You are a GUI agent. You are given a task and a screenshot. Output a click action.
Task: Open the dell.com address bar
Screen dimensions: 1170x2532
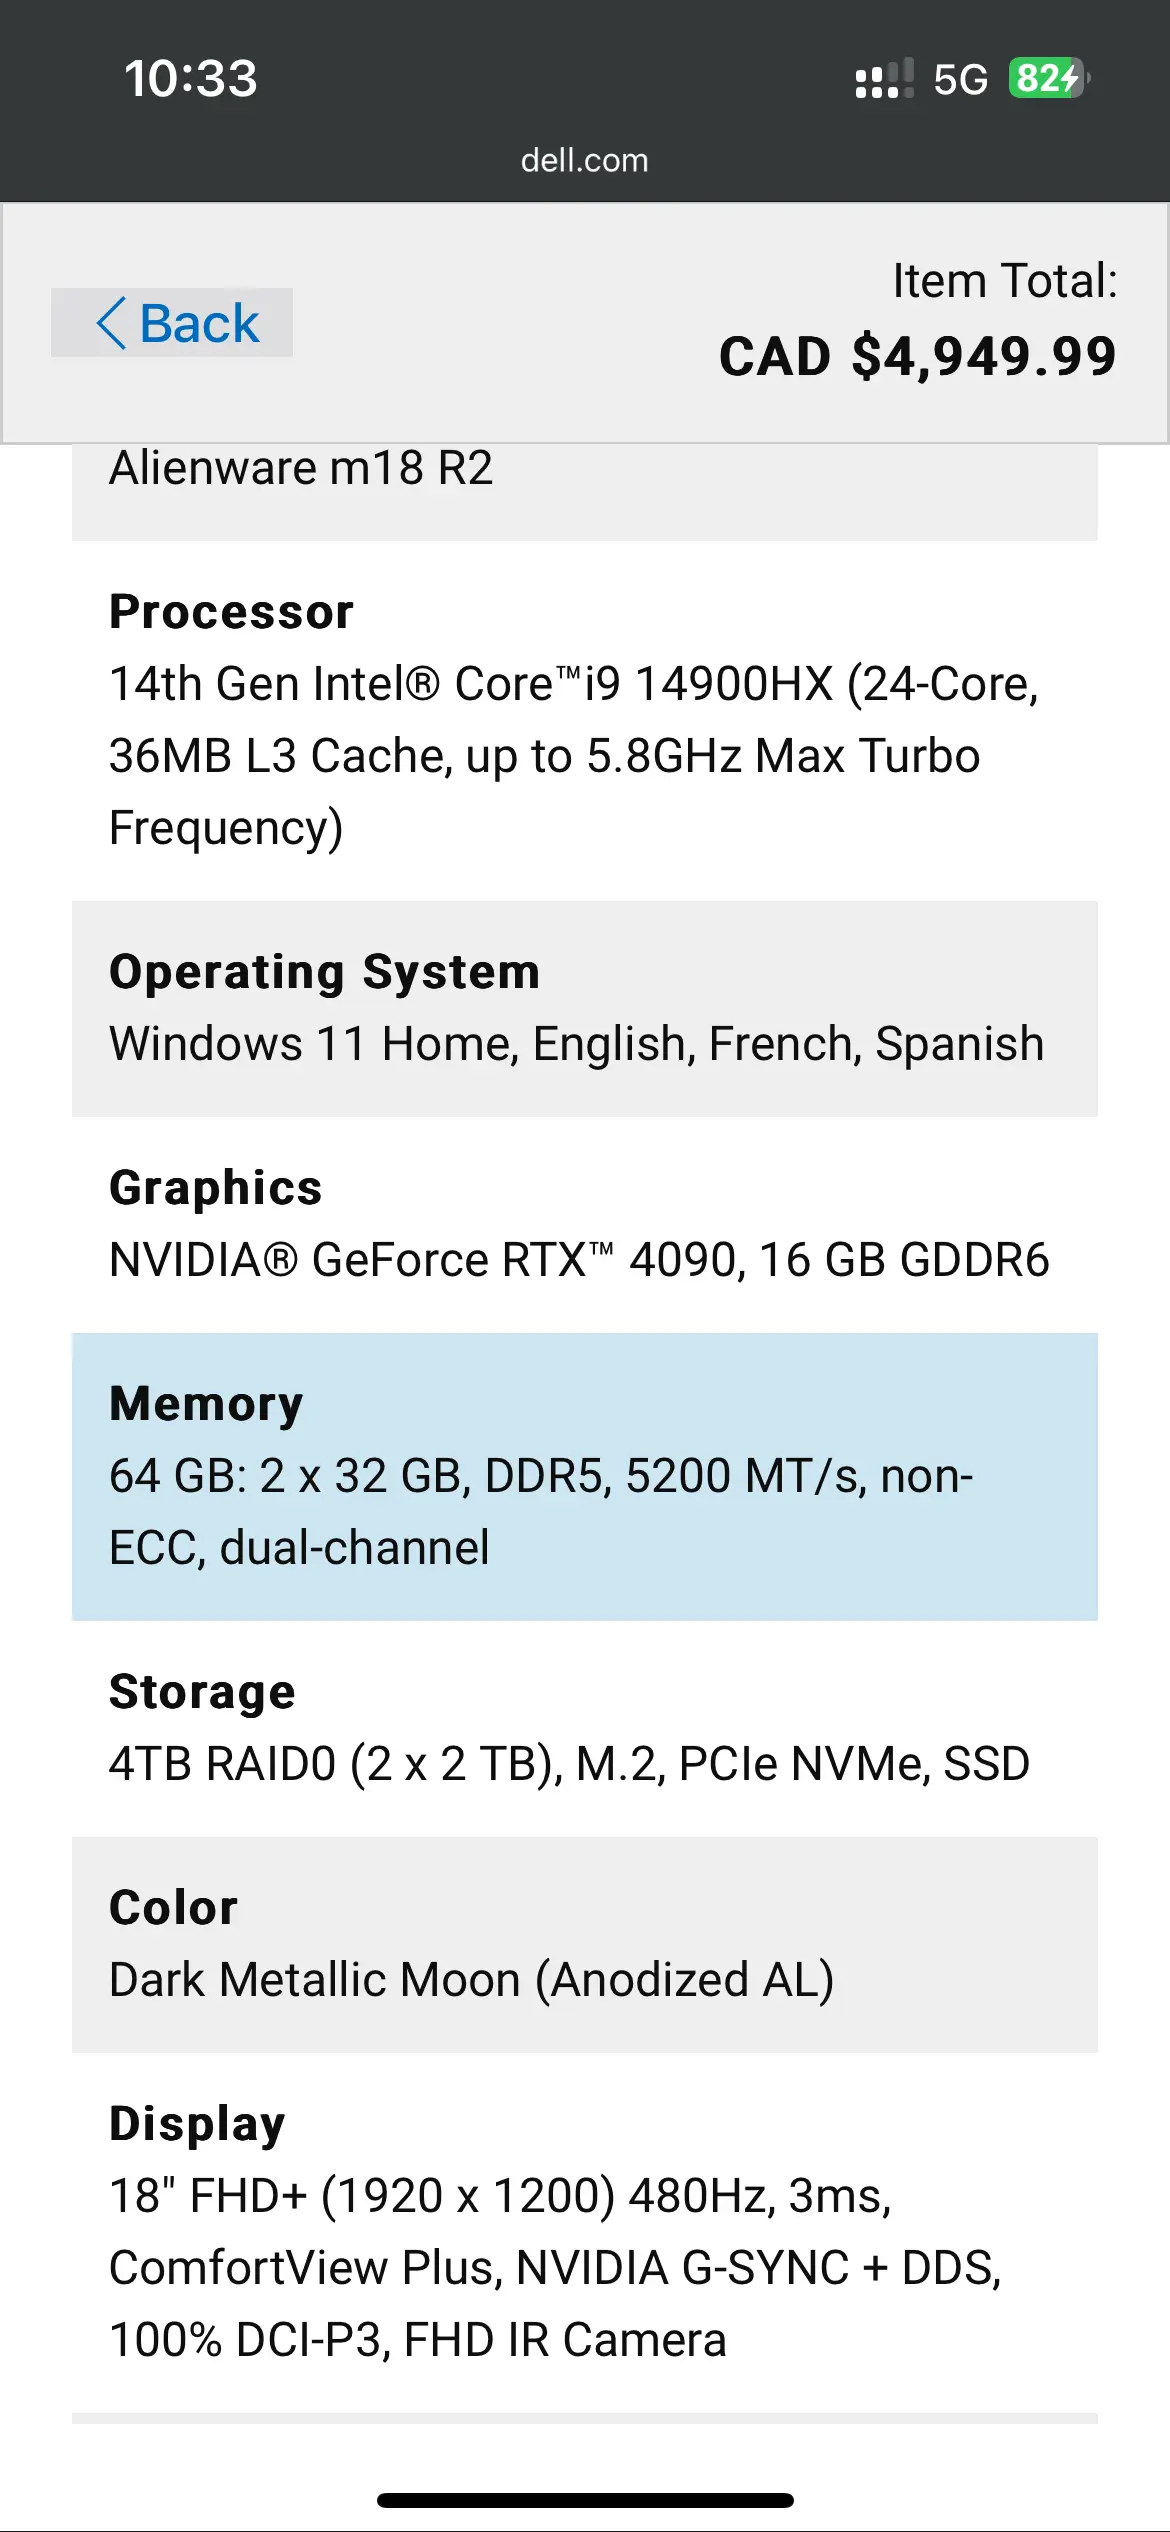pyautogui.click(x=585, y=160)
